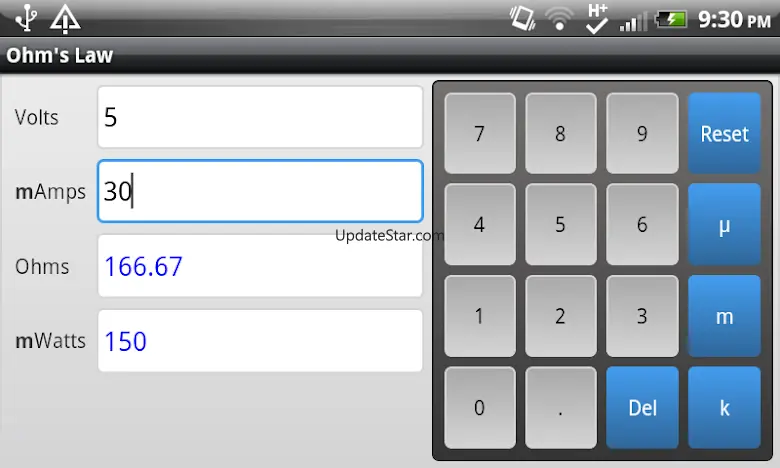Focus the mAmps input field
The height and width of the screenshot is (468, 780).
[x=260, y=191]
